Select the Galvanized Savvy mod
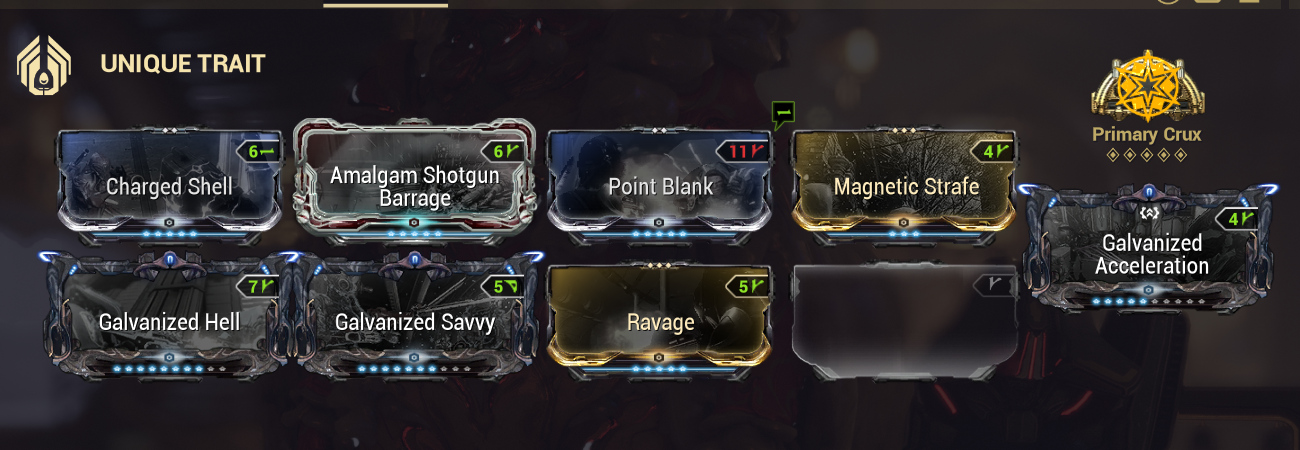The height and width of the screenshot is (450, 1300). (x=414, y=316)
